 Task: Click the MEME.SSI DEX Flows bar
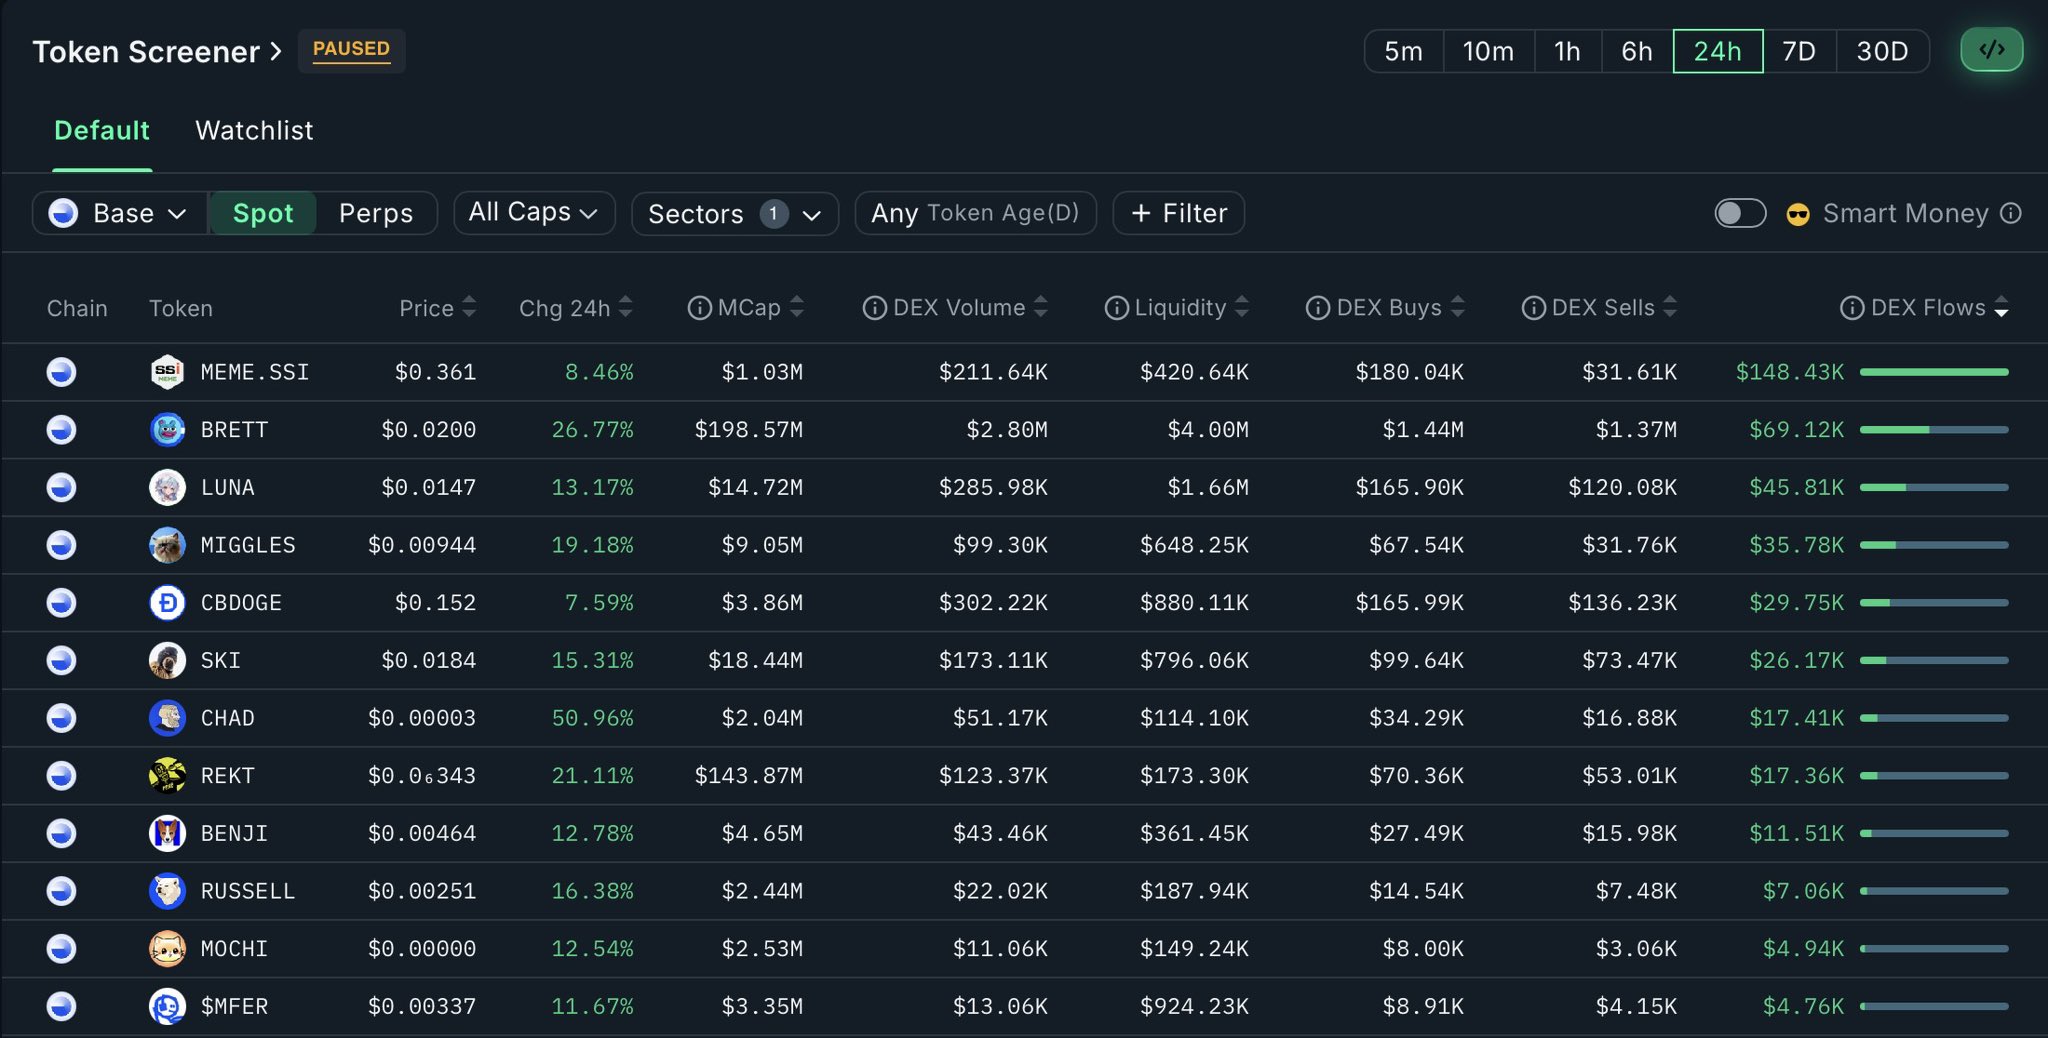tap(1933, 372)
